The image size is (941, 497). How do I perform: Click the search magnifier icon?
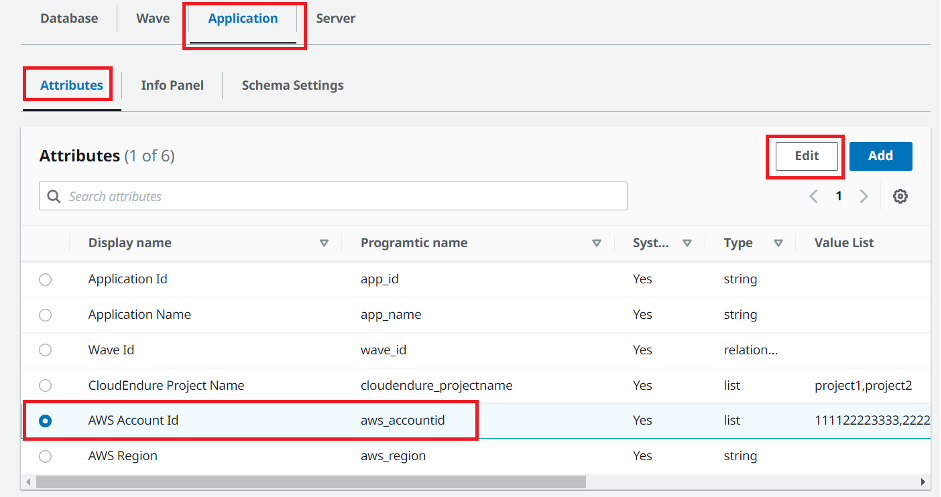coord(54,196)
